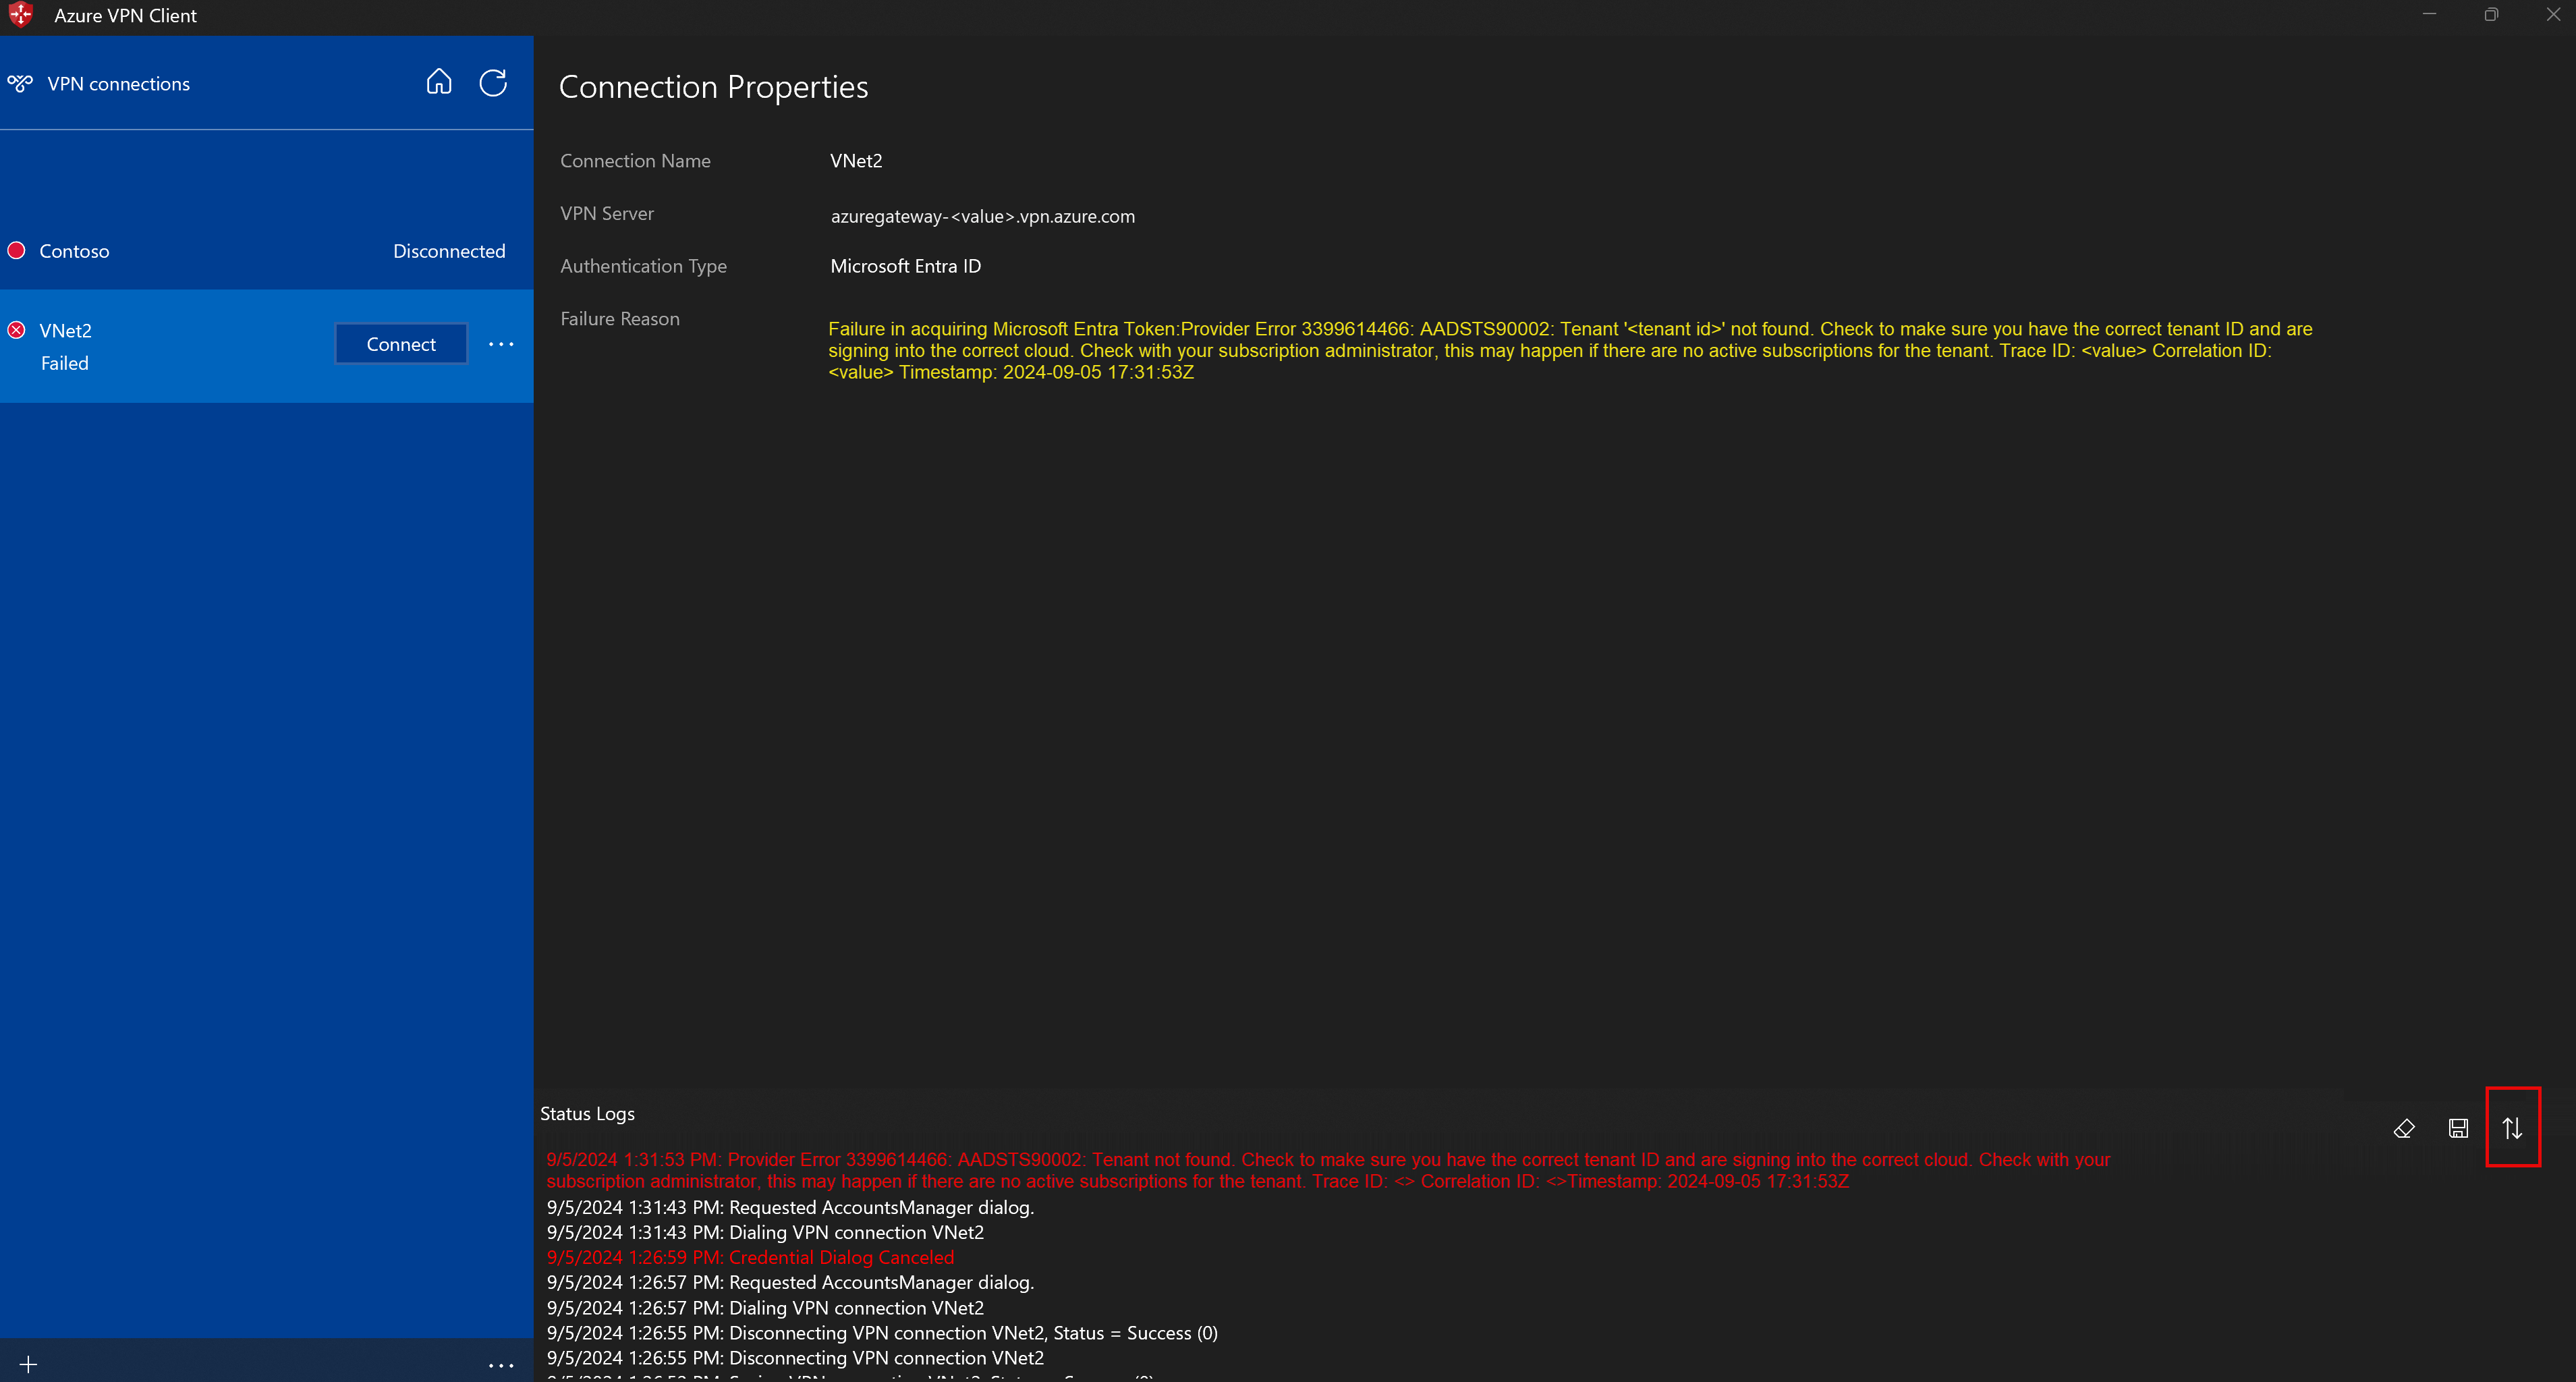The image size is (2576, 1382).
Task: Click the VPN connections network icon
Action: coord(20,84)
